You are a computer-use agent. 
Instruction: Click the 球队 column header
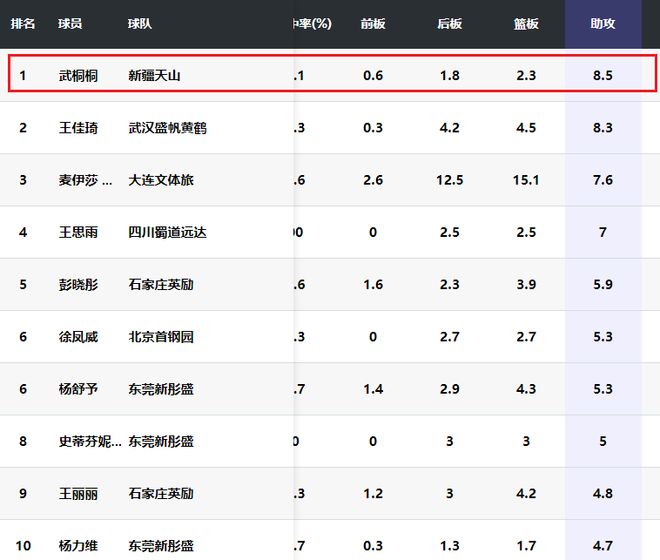(x=141, y=24)
